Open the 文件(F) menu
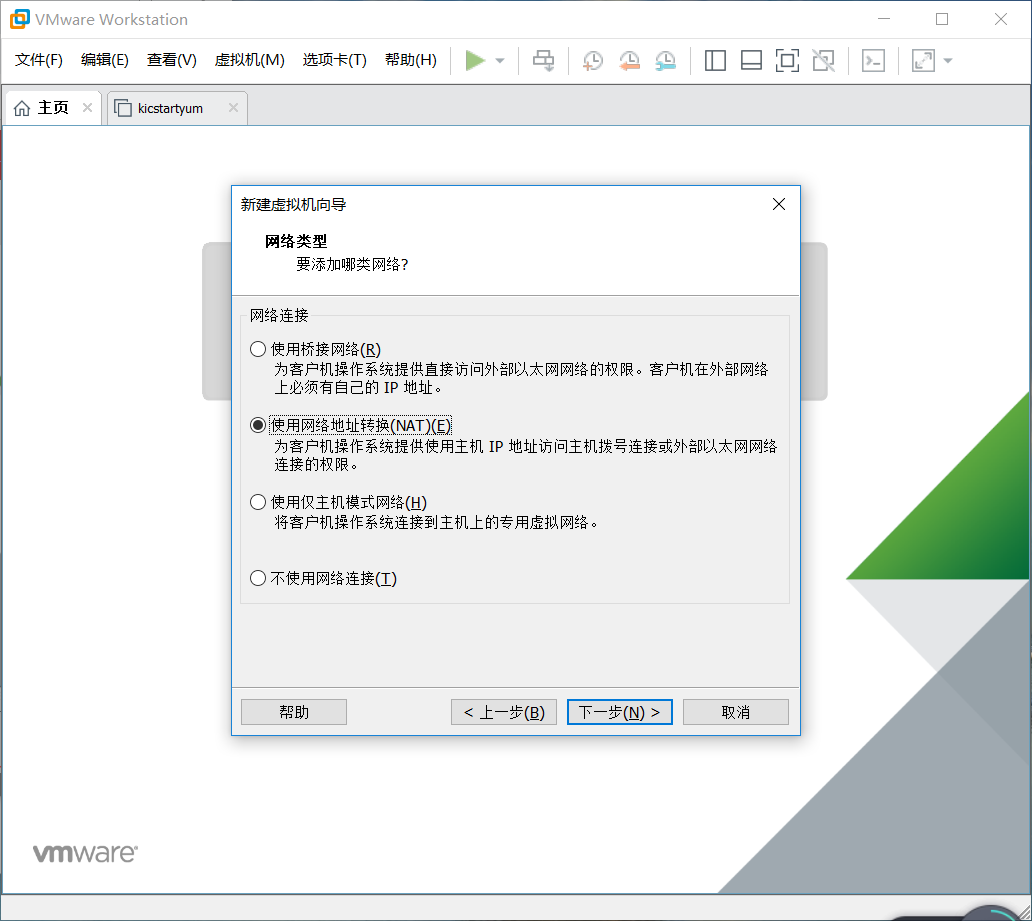The image size is (1032, 921). [39, 60]
